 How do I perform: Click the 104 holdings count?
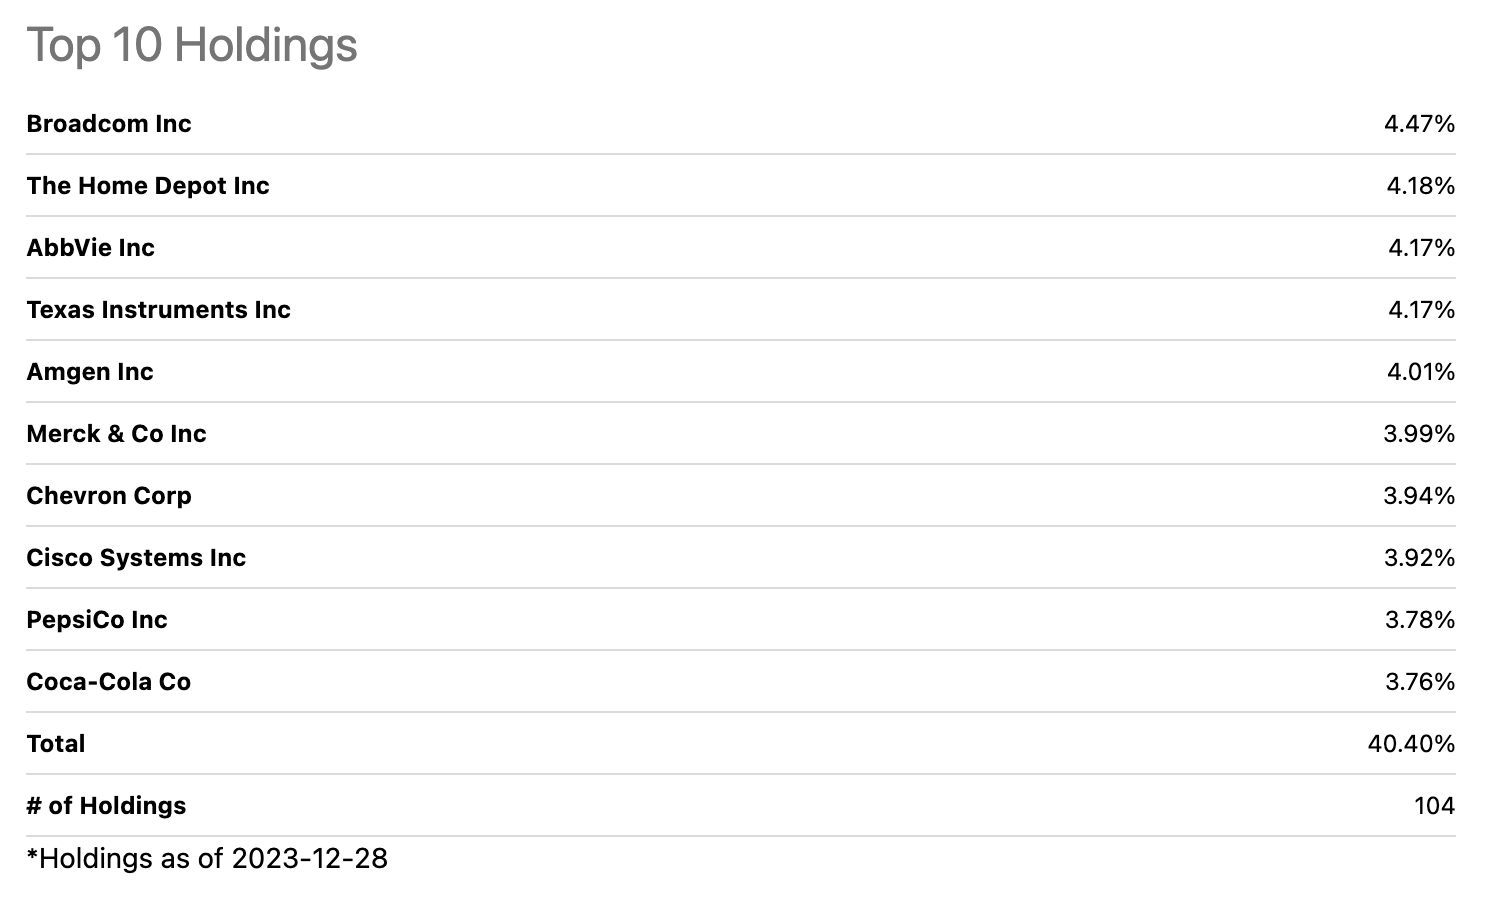(1434, 806)
